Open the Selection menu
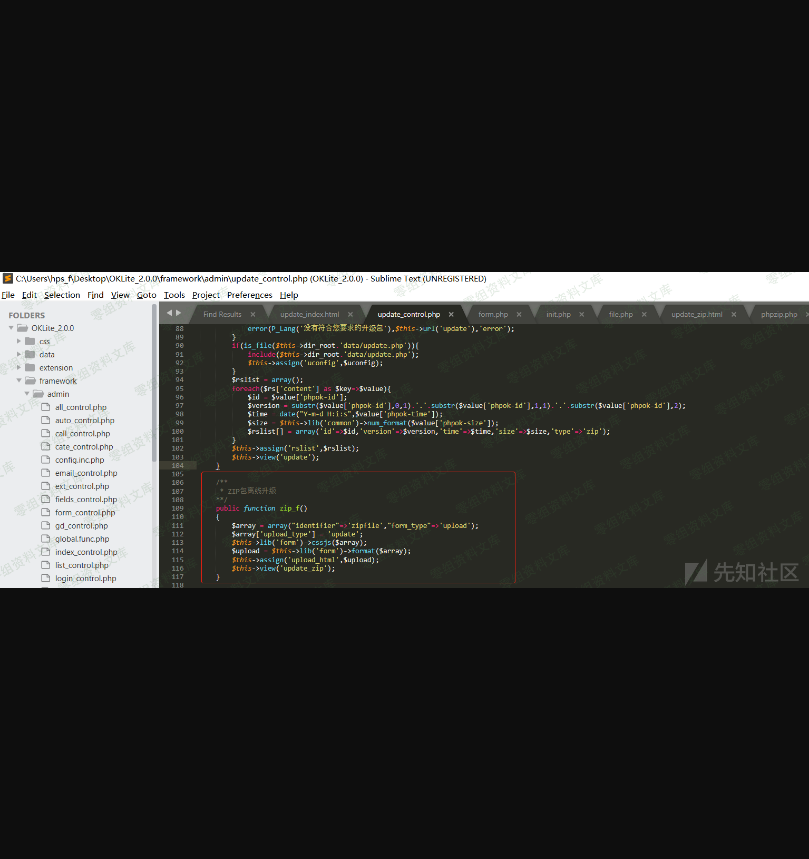Viewport: 809px width, 859px height. coord(62,295)
